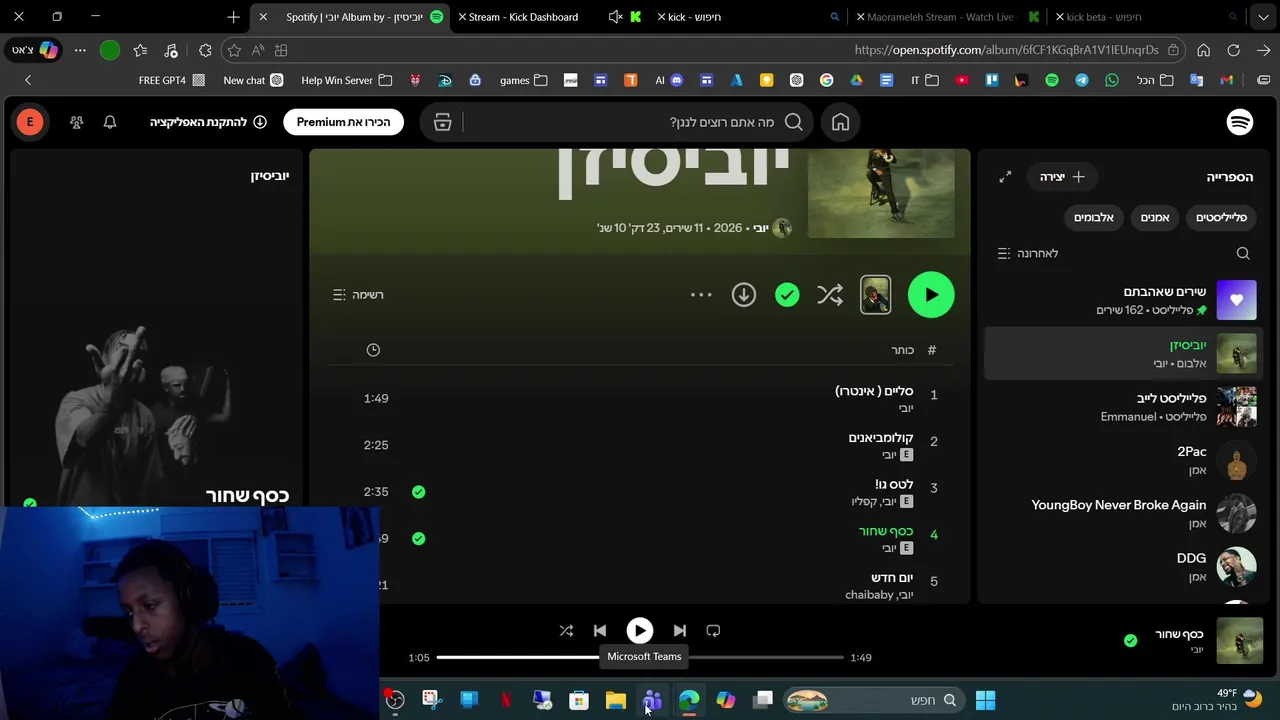Open the notifications bell icon

pyautogui.click(x=110, y=122)
